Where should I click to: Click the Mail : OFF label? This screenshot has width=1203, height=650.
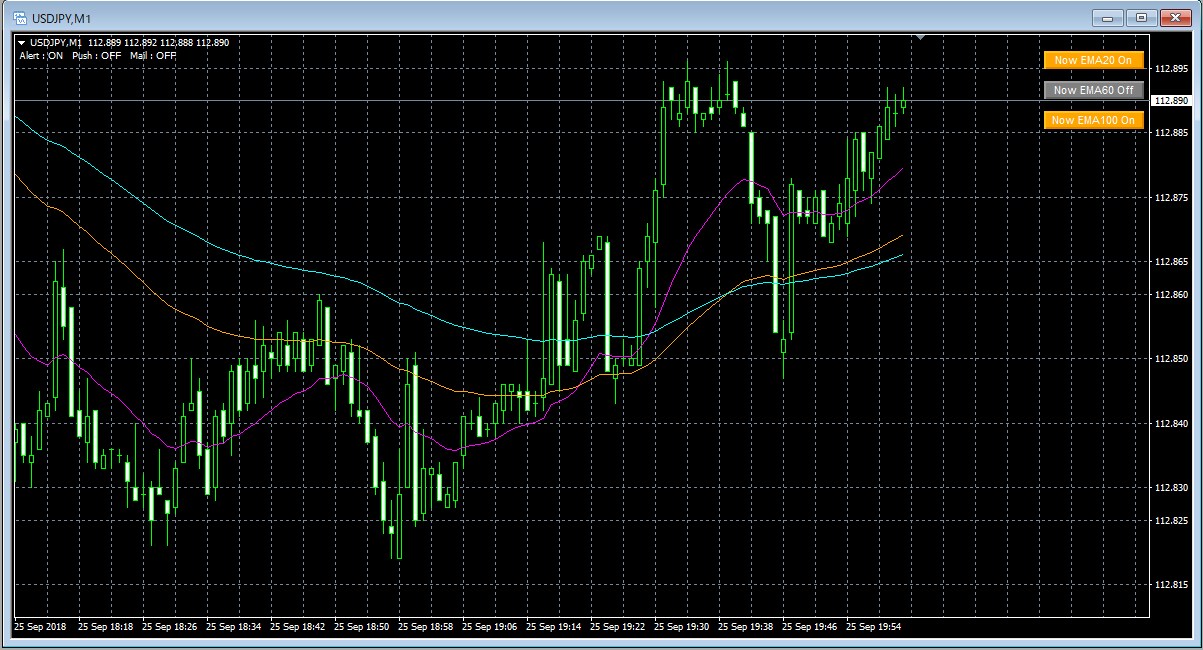coord(153,56)
